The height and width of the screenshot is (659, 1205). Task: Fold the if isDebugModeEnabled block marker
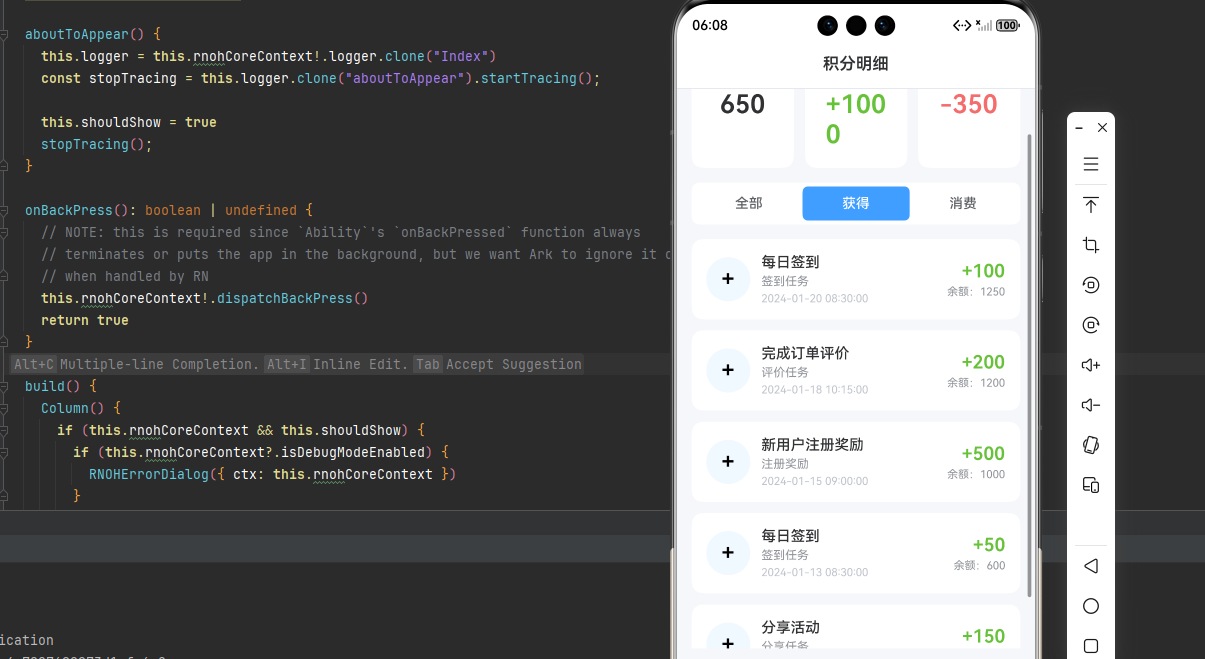pos(4,452)
